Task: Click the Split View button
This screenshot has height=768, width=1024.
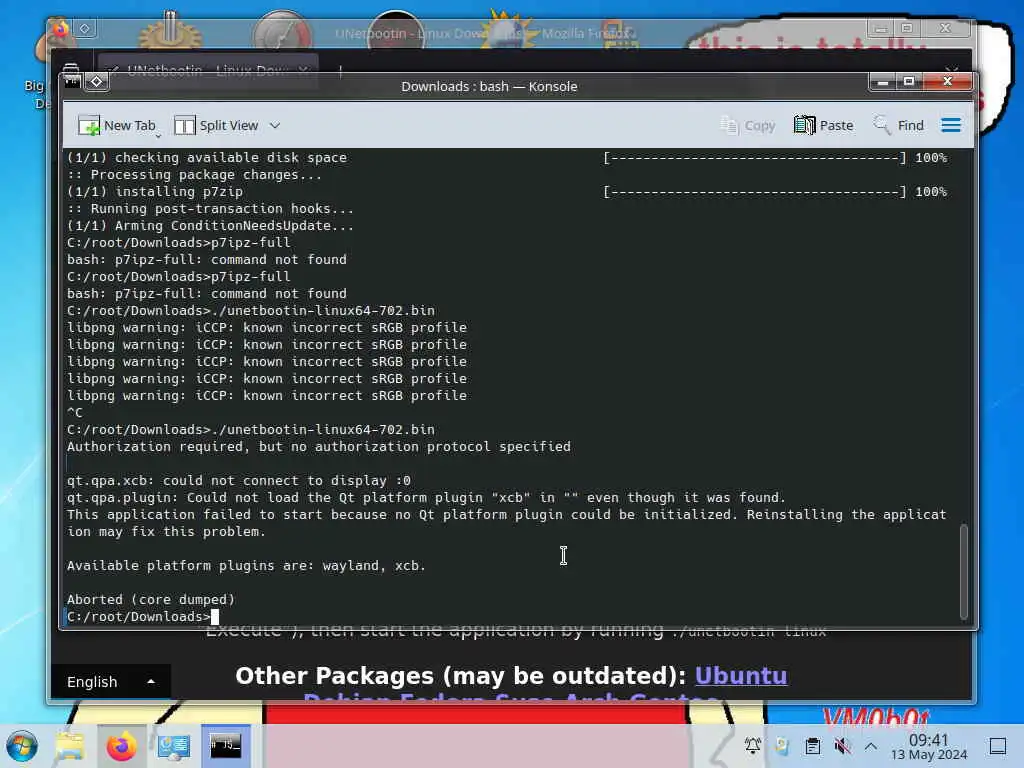Action: pyautogui.click(x=216, y=125)
